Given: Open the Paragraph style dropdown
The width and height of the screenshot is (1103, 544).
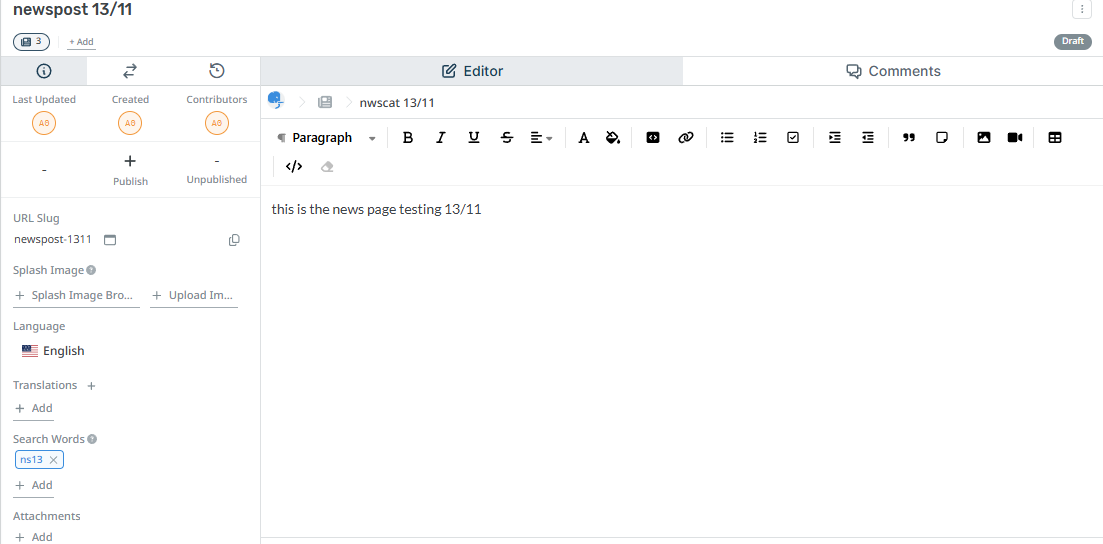Looking at the screenshot, I should pos(327,138).
